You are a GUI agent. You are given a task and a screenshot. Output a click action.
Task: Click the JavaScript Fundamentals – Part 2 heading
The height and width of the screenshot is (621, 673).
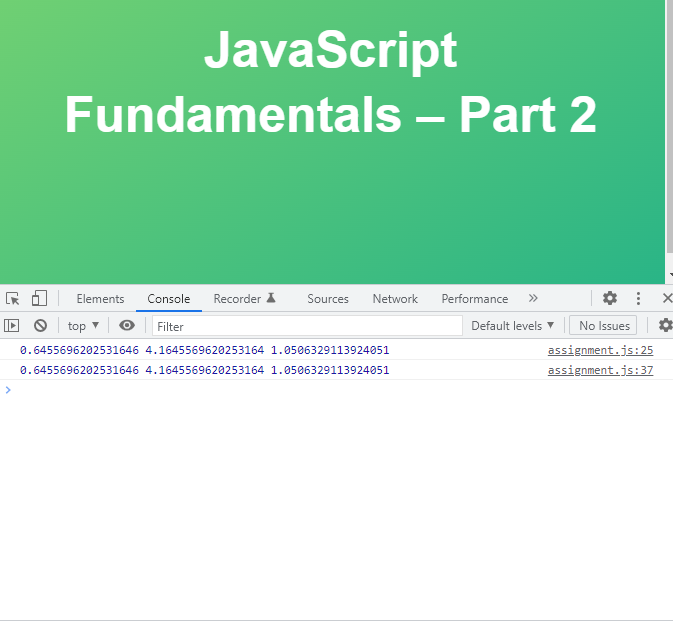(330, 82)
